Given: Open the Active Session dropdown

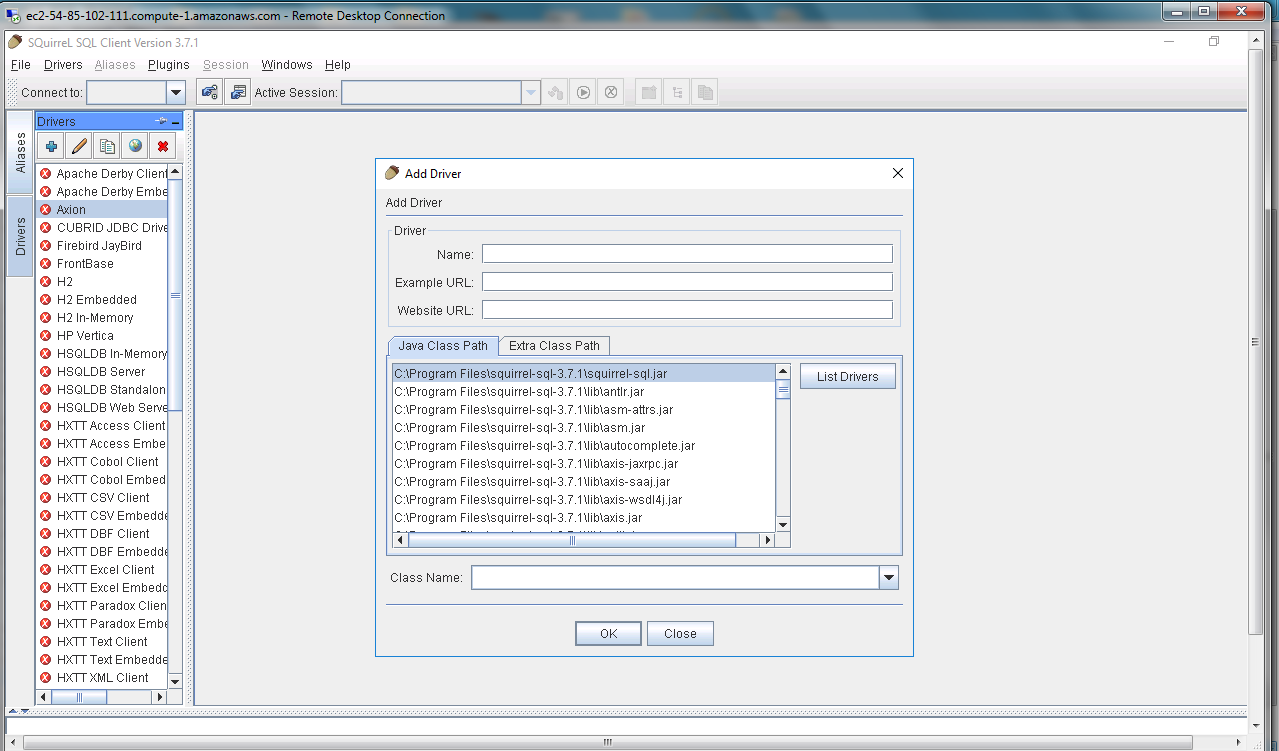Looking at the screenshot, I should click(531, 93).
